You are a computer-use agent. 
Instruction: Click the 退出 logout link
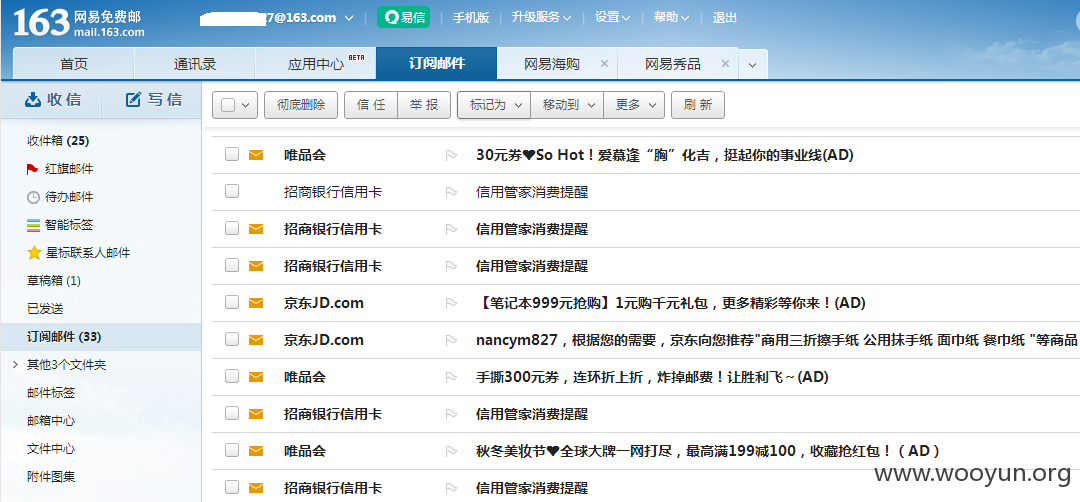coord(725,18)
